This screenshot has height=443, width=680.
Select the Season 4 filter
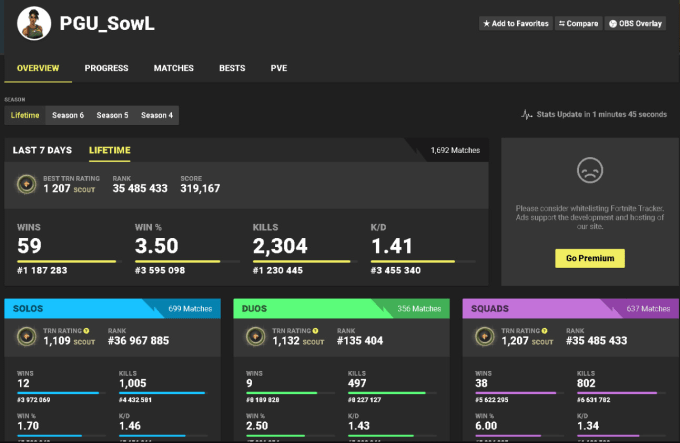157,115
